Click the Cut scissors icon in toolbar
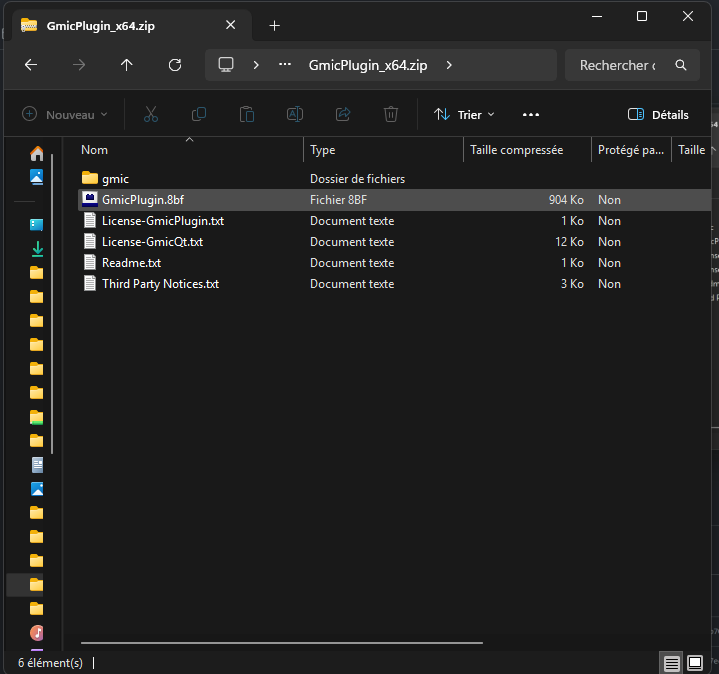 coord(151,115)
